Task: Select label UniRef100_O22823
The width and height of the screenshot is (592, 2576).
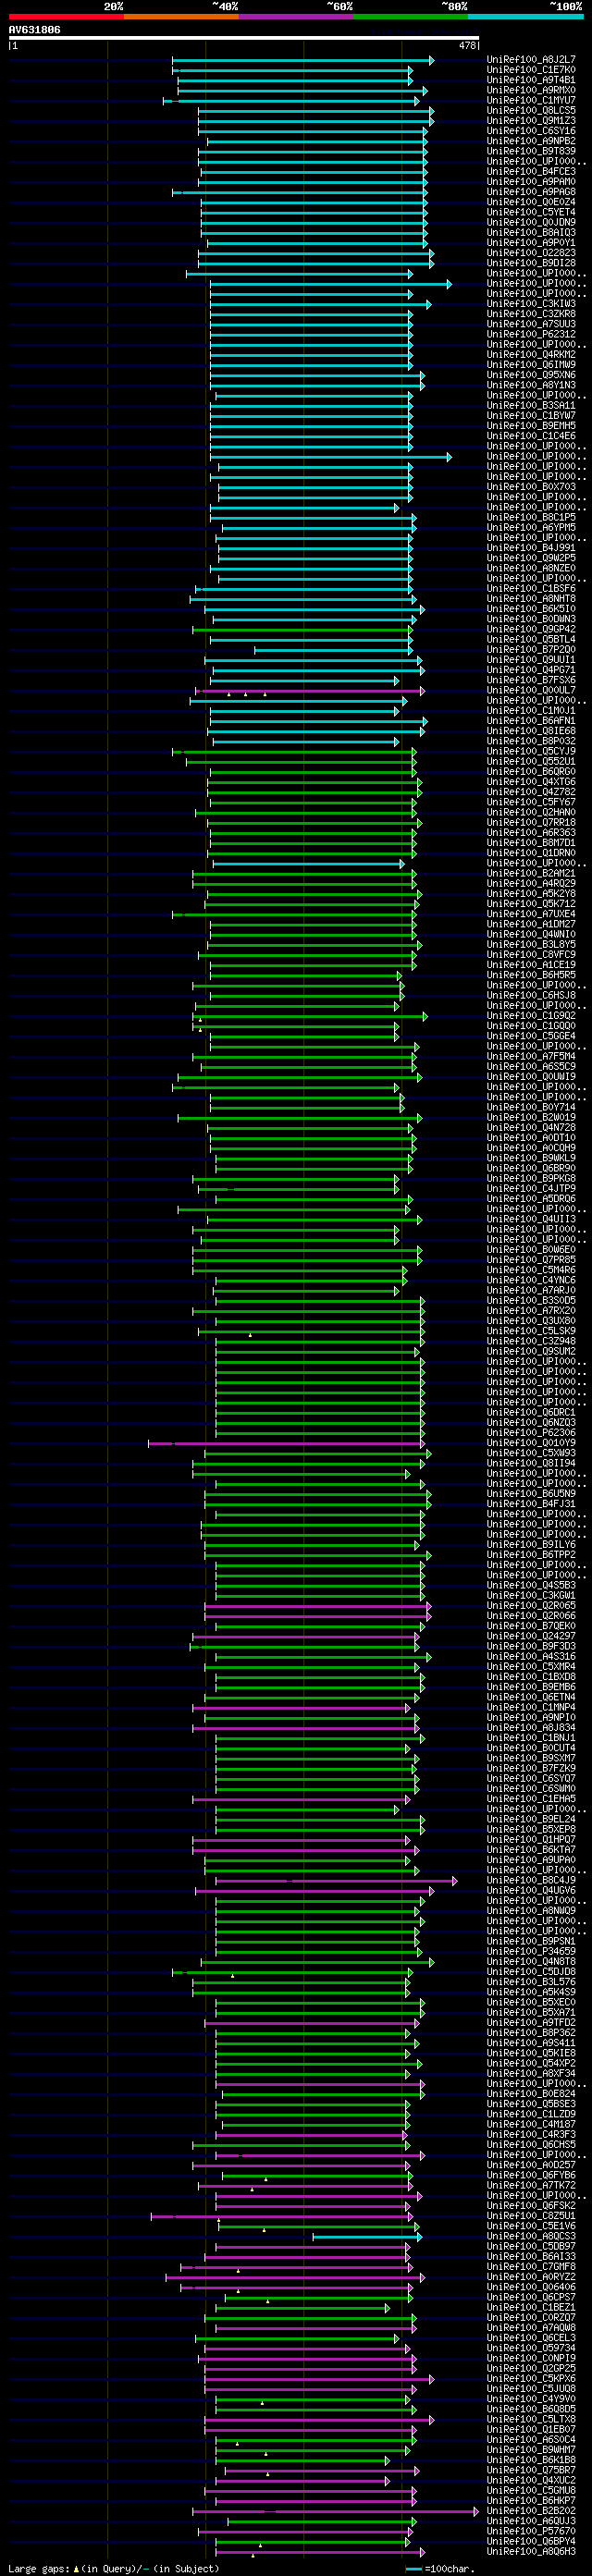Action: pyautogui.click(x=531, y=253)
